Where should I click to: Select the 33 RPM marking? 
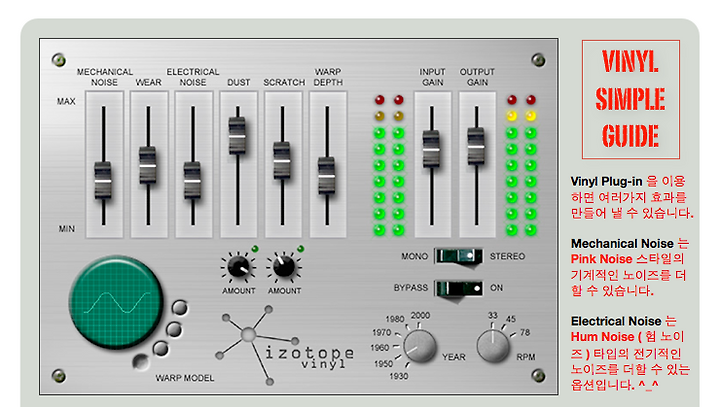point(493,316)
